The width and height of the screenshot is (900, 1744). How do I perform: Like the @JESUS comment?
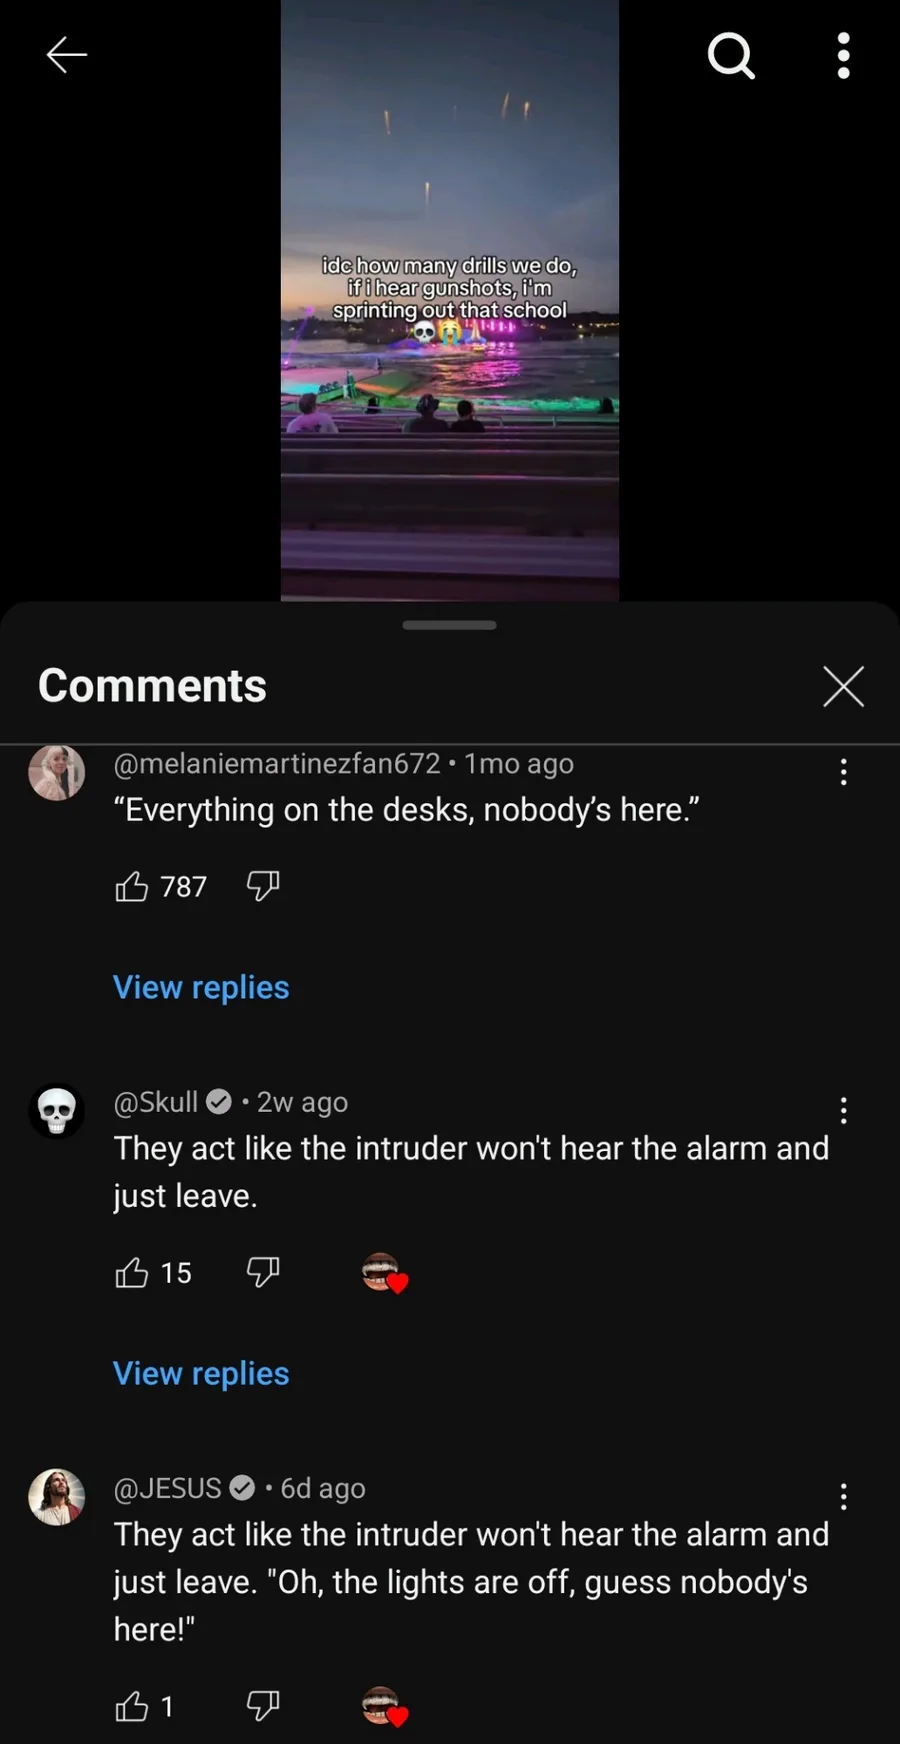(x=132, y=1706)
